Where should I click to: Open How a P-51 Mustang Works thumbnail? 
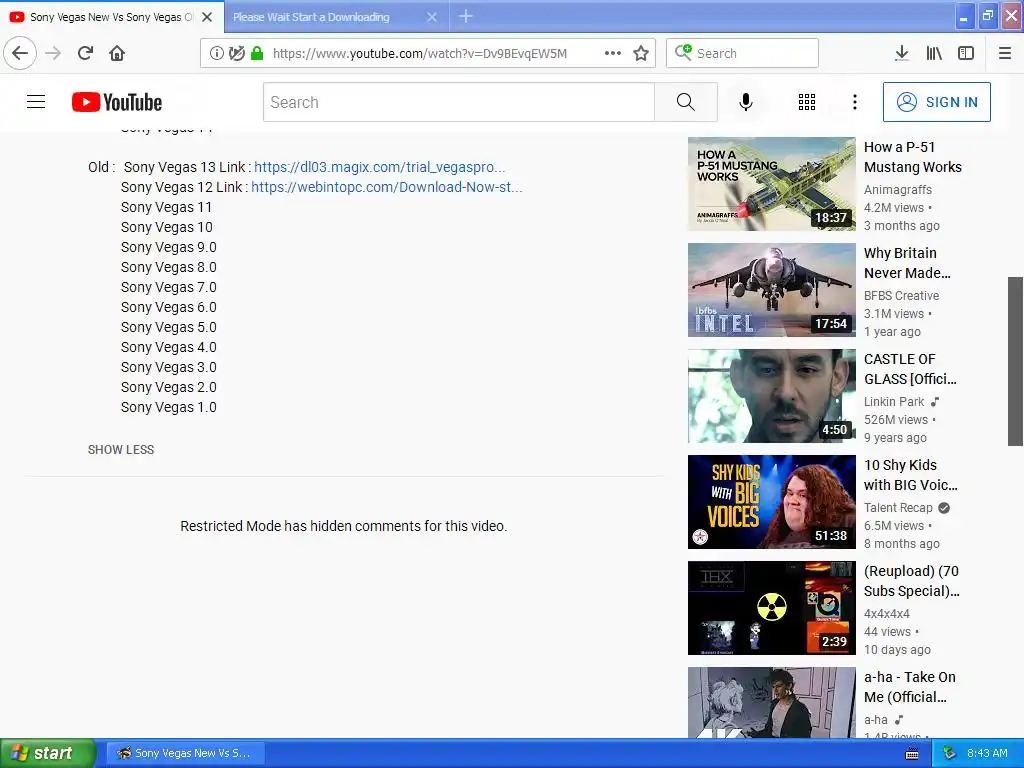pos(771,184)
